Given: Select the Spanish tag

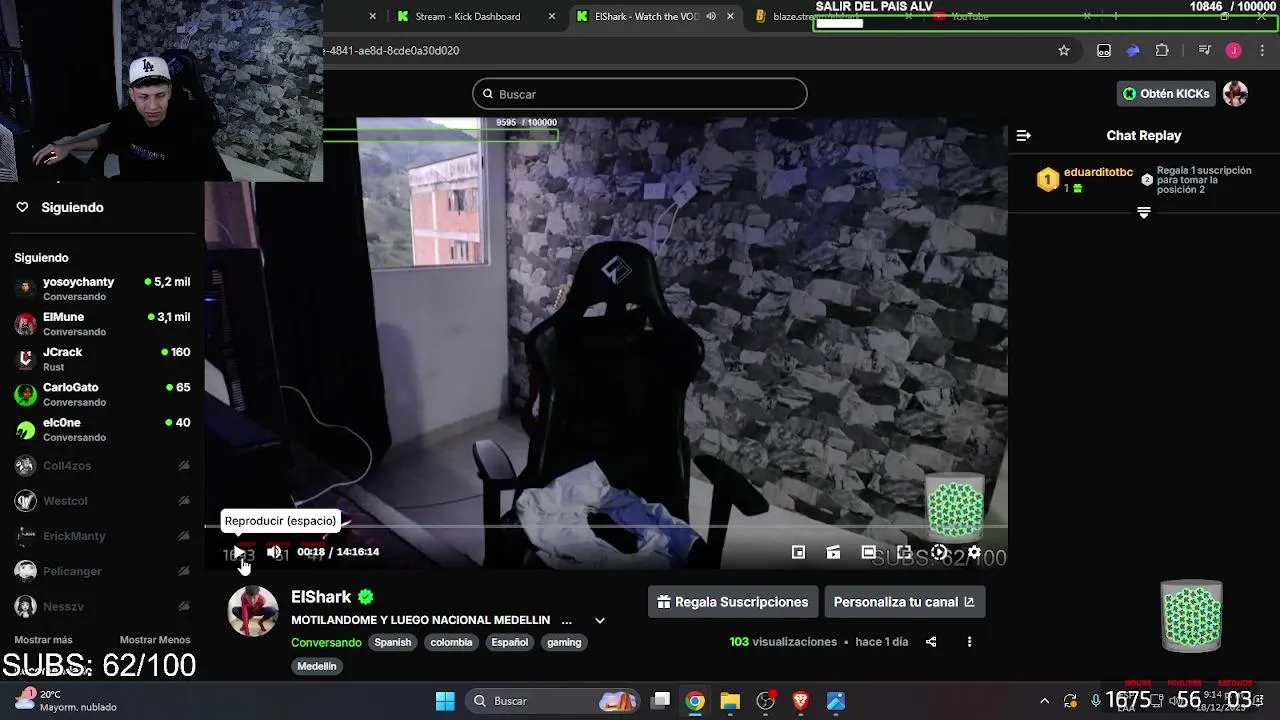Looking at the screenshot, I should click(x=393, y=642).
